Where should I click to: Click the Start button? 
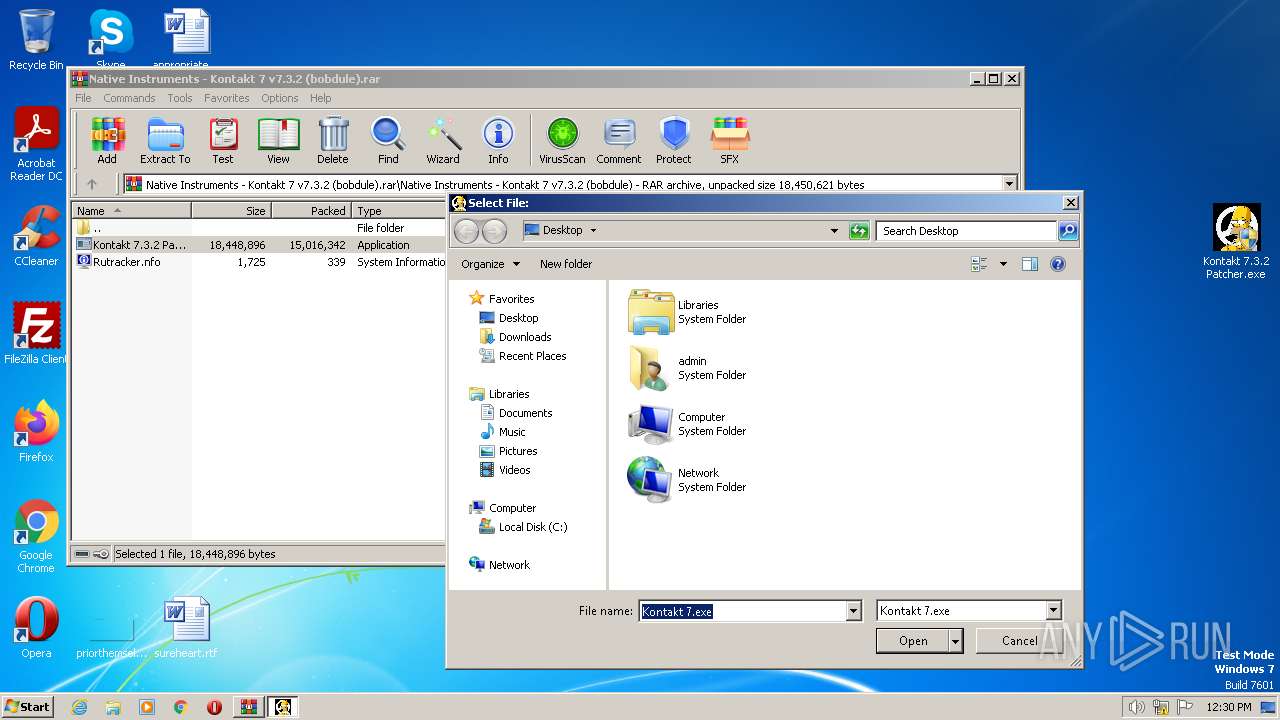[28, 707]
